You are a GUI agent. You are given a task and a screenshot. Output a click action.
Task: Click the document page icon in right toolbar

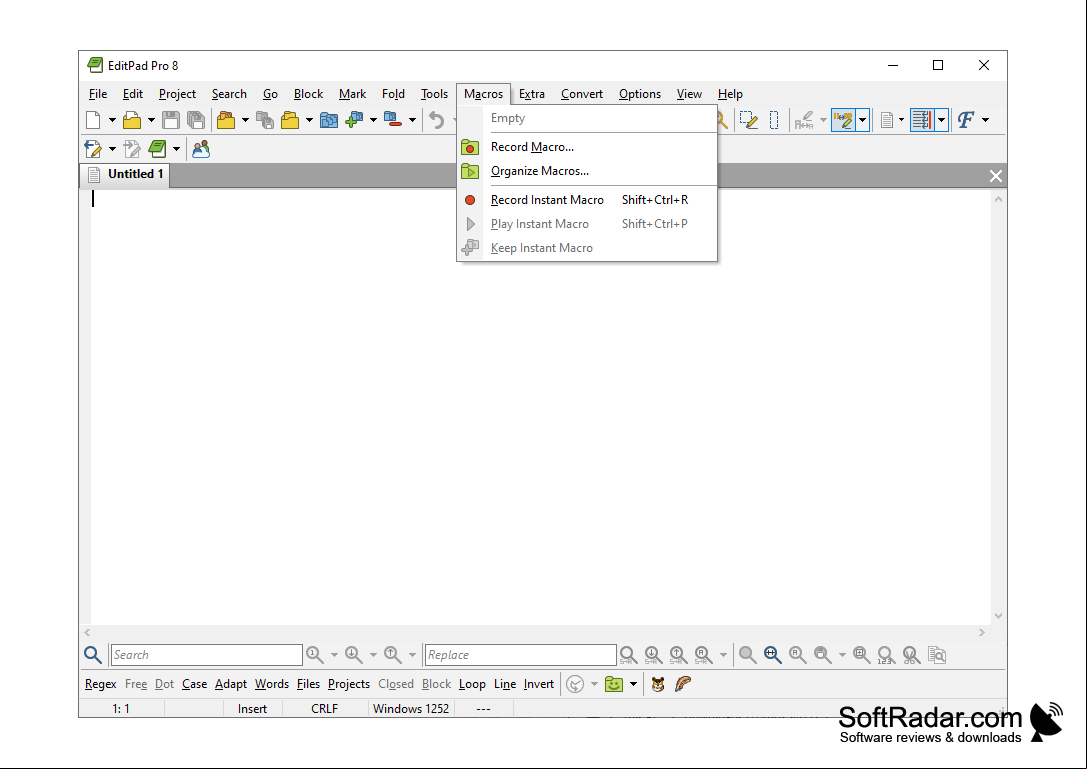click(x=887, y=120)
